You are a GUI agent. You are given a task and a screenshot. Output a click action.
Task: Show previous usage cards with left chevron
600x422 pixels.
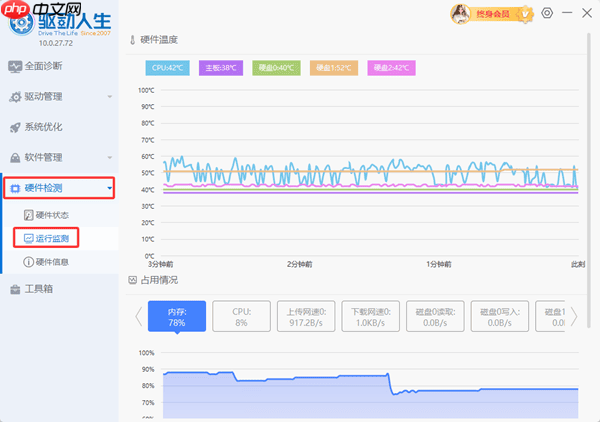pos(139,316)
